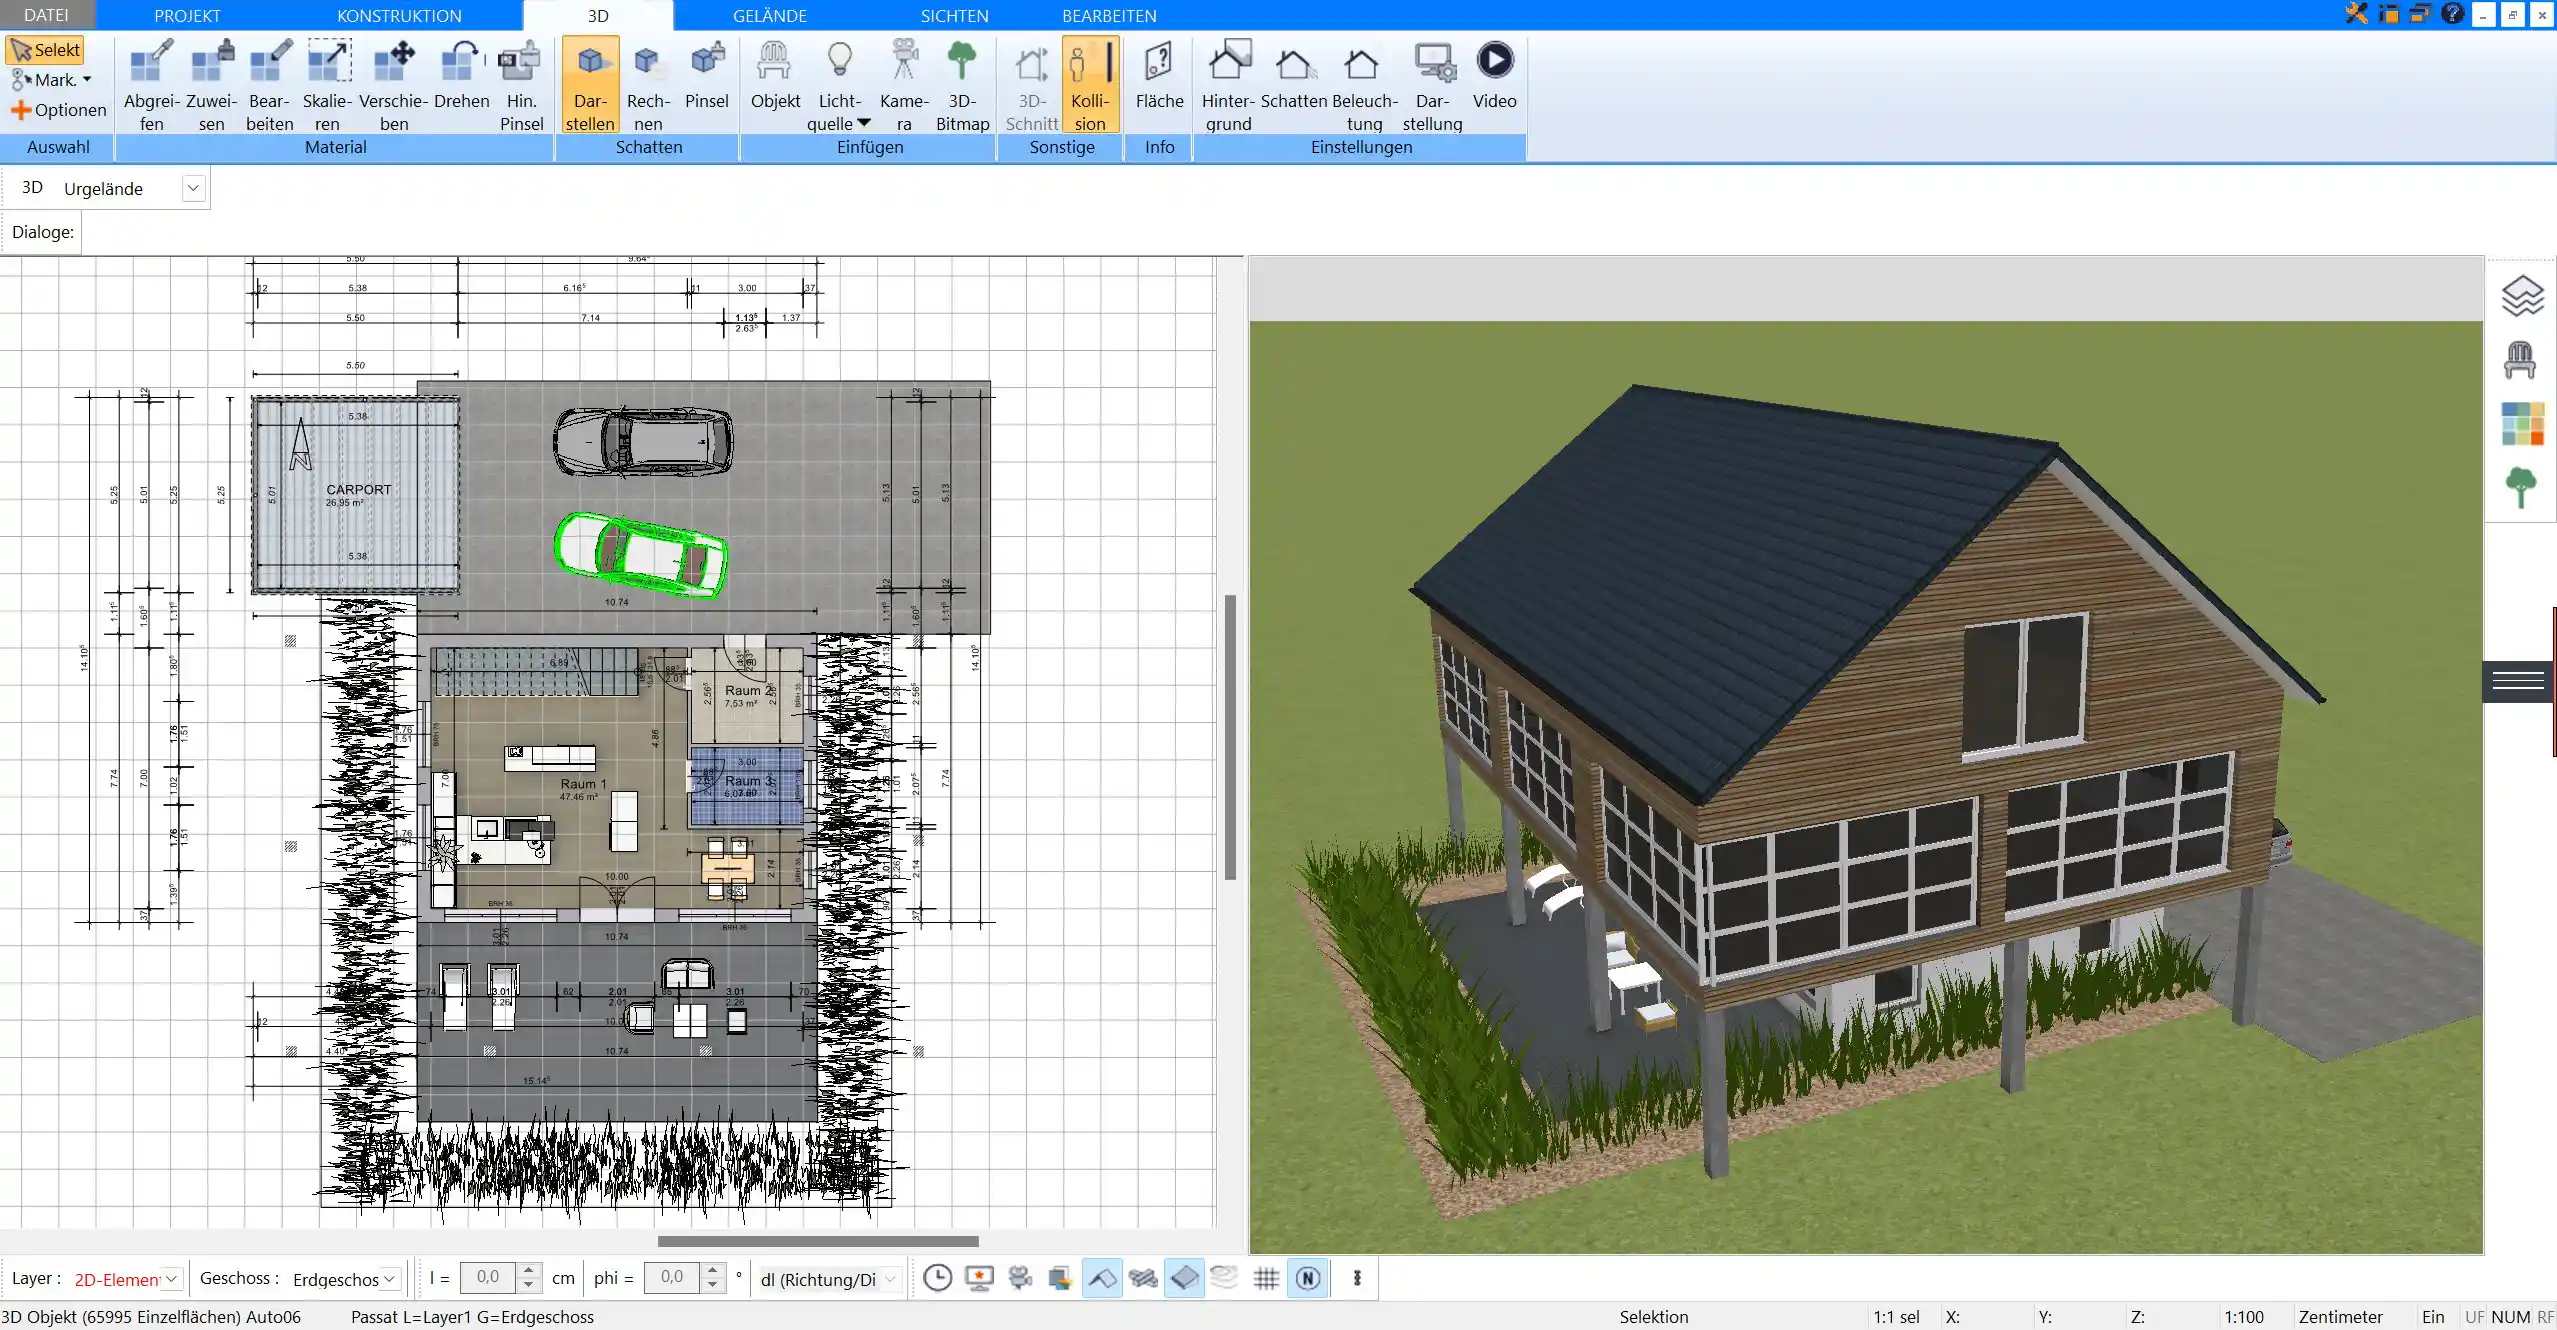Screen dimensions: 2557x1330
Task: Switch to SICHTEN tab
Action: (x=954, y=15)
